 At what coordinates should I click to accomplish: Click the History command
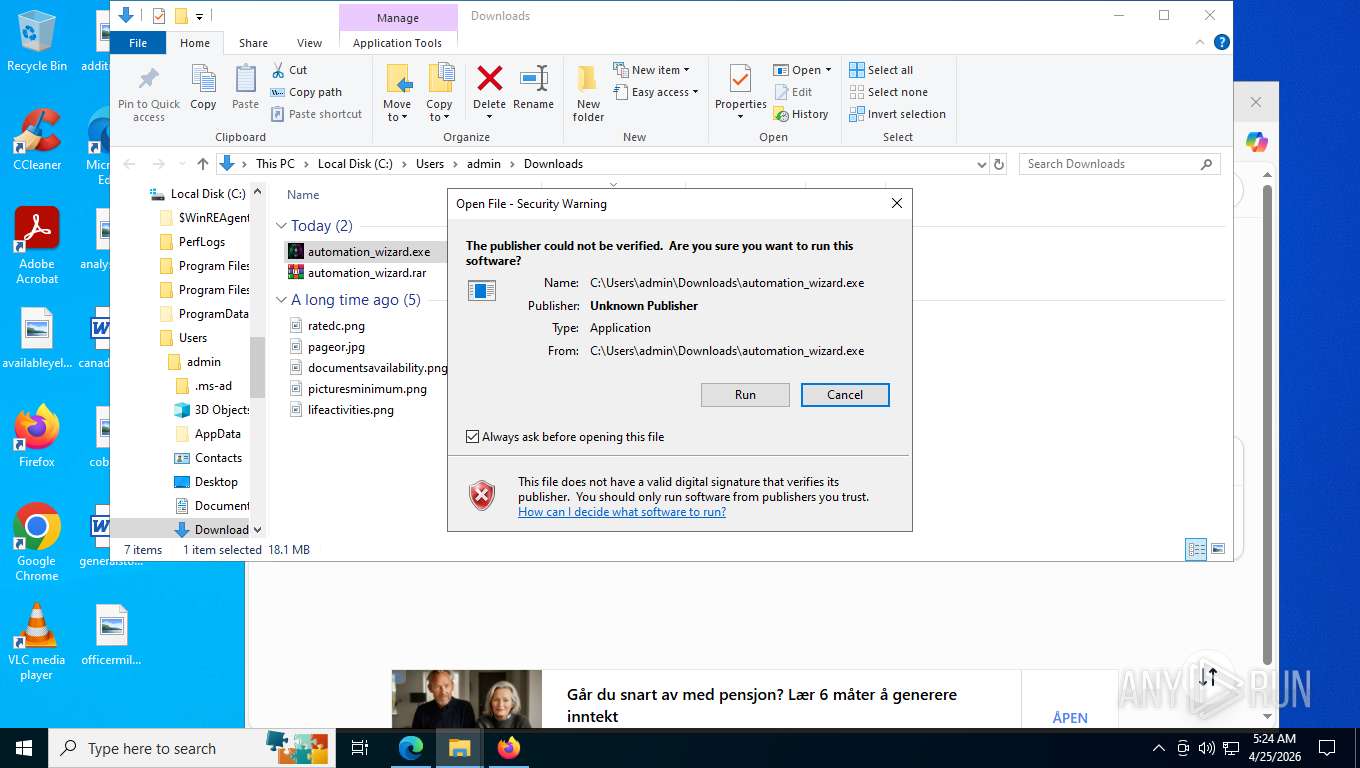pyautogui.click(x=801, y=114)
